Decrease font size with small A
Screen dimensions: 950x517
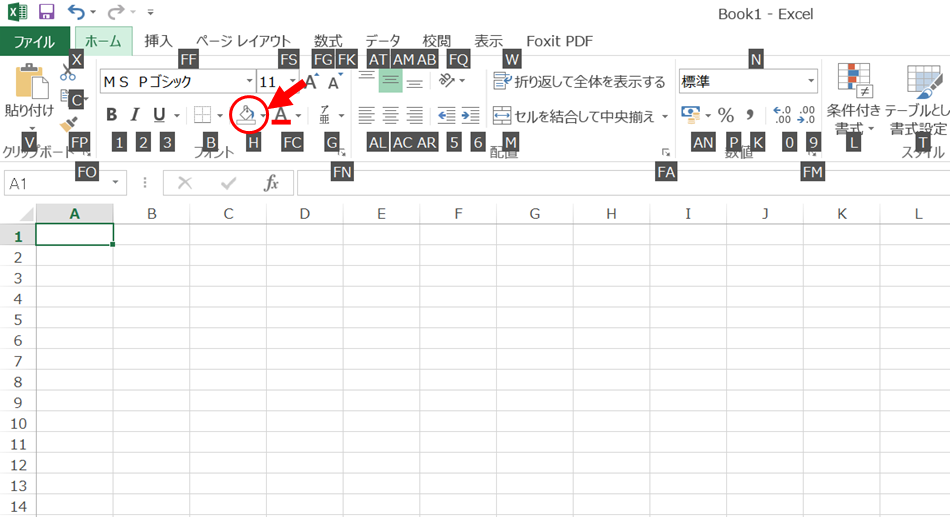click(x=334, y=82)
